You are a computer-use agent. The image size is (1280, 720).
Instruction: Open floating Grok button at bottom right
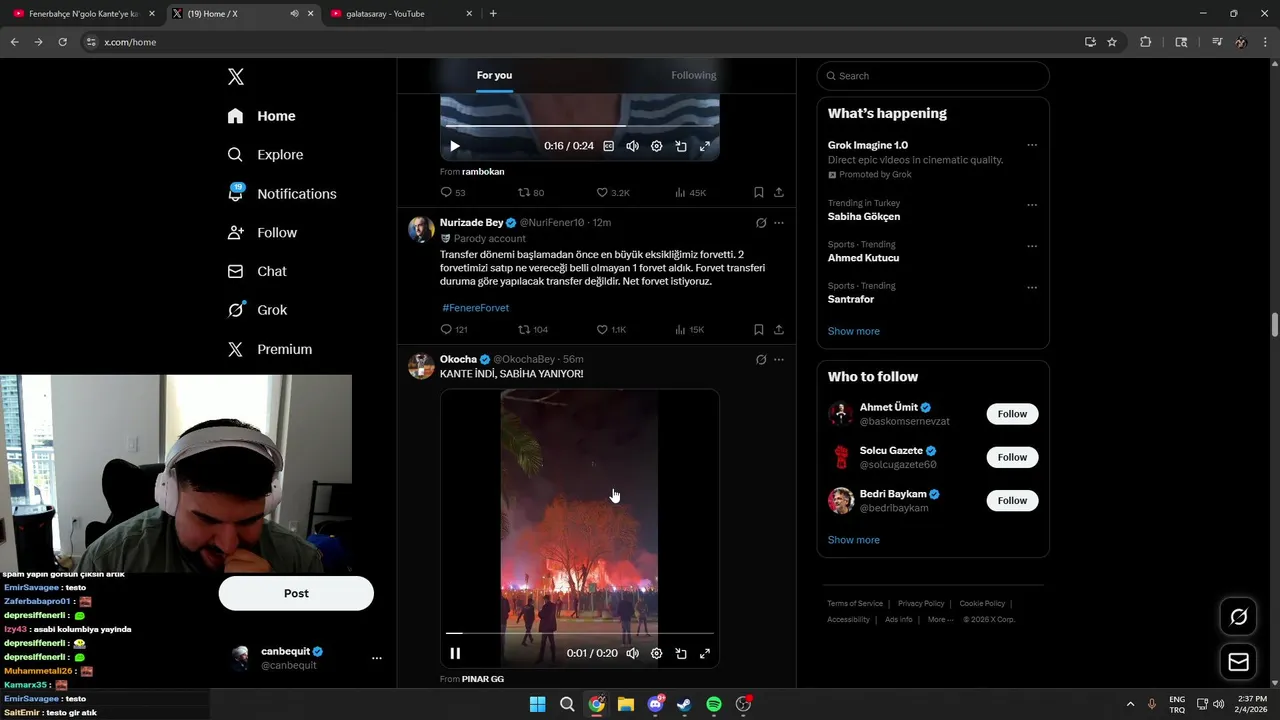tap(1238, 617)
